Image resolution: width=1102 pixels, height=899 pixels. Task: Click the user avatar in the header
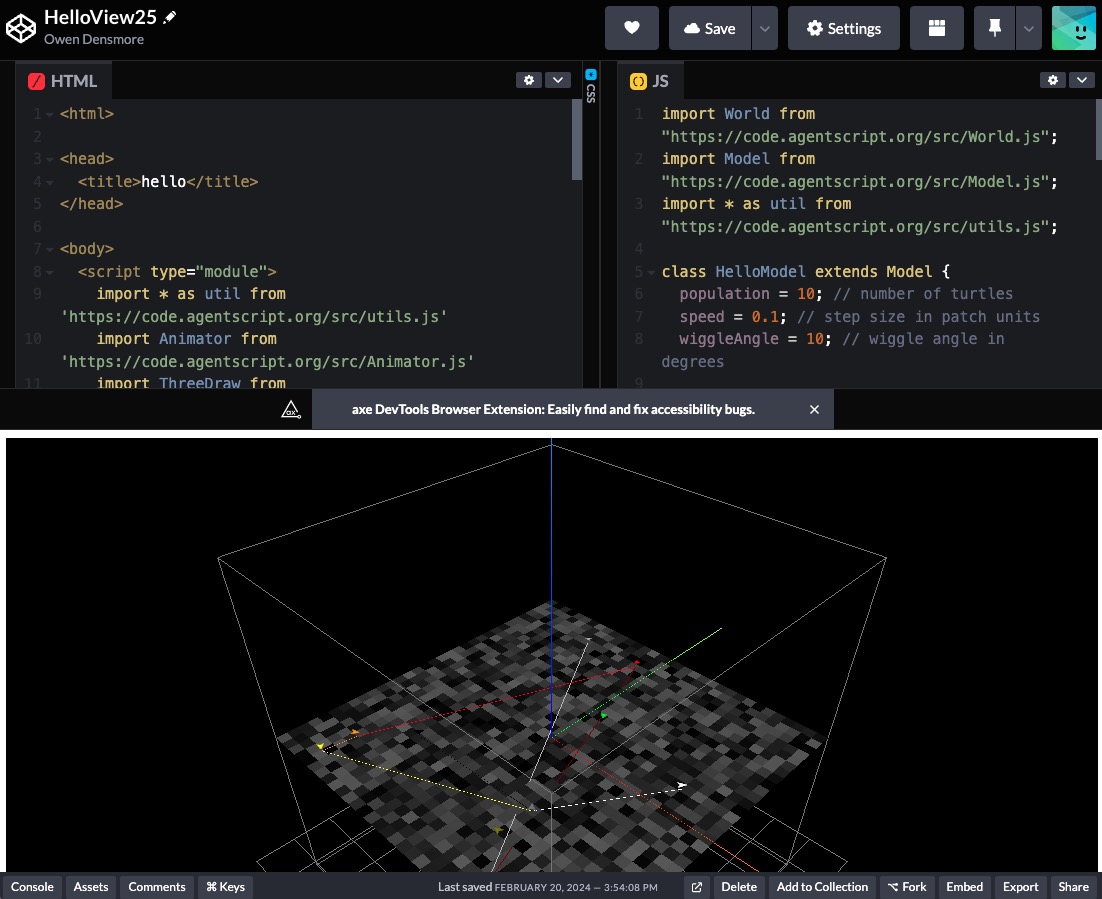point(1074,28)
